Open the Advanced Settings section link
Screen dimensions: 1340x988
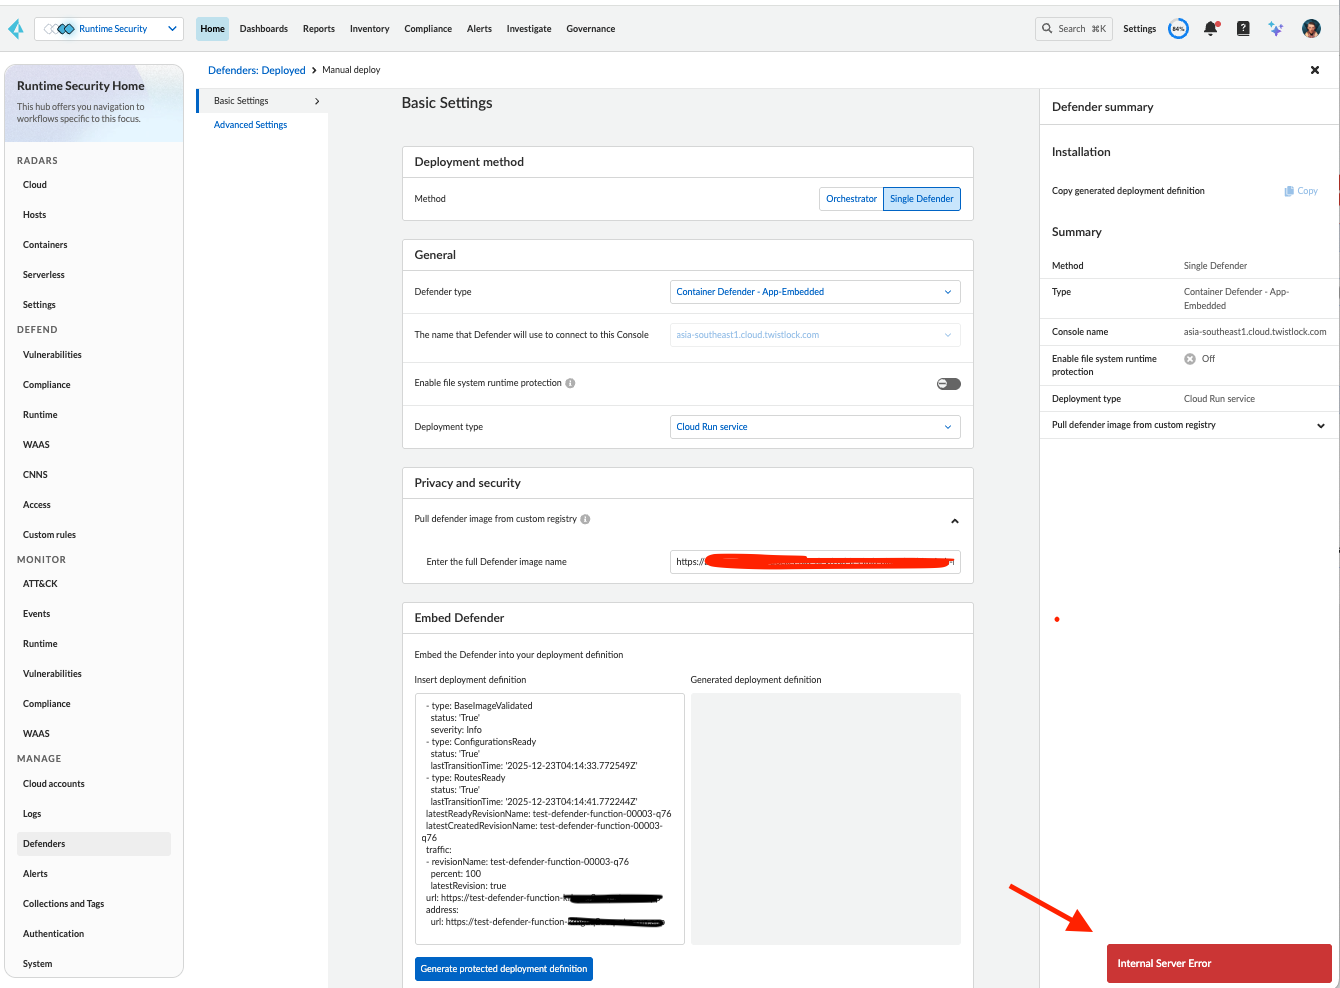251,125
